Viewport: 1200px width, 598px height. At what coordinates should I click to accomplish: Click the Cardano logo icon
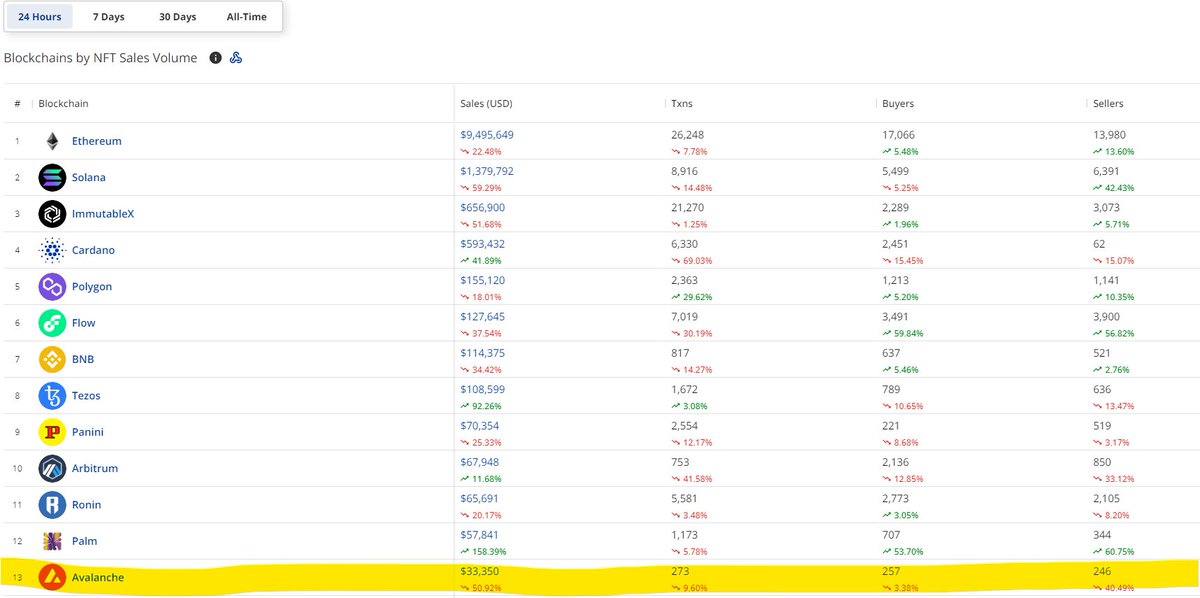coord(52,250)
